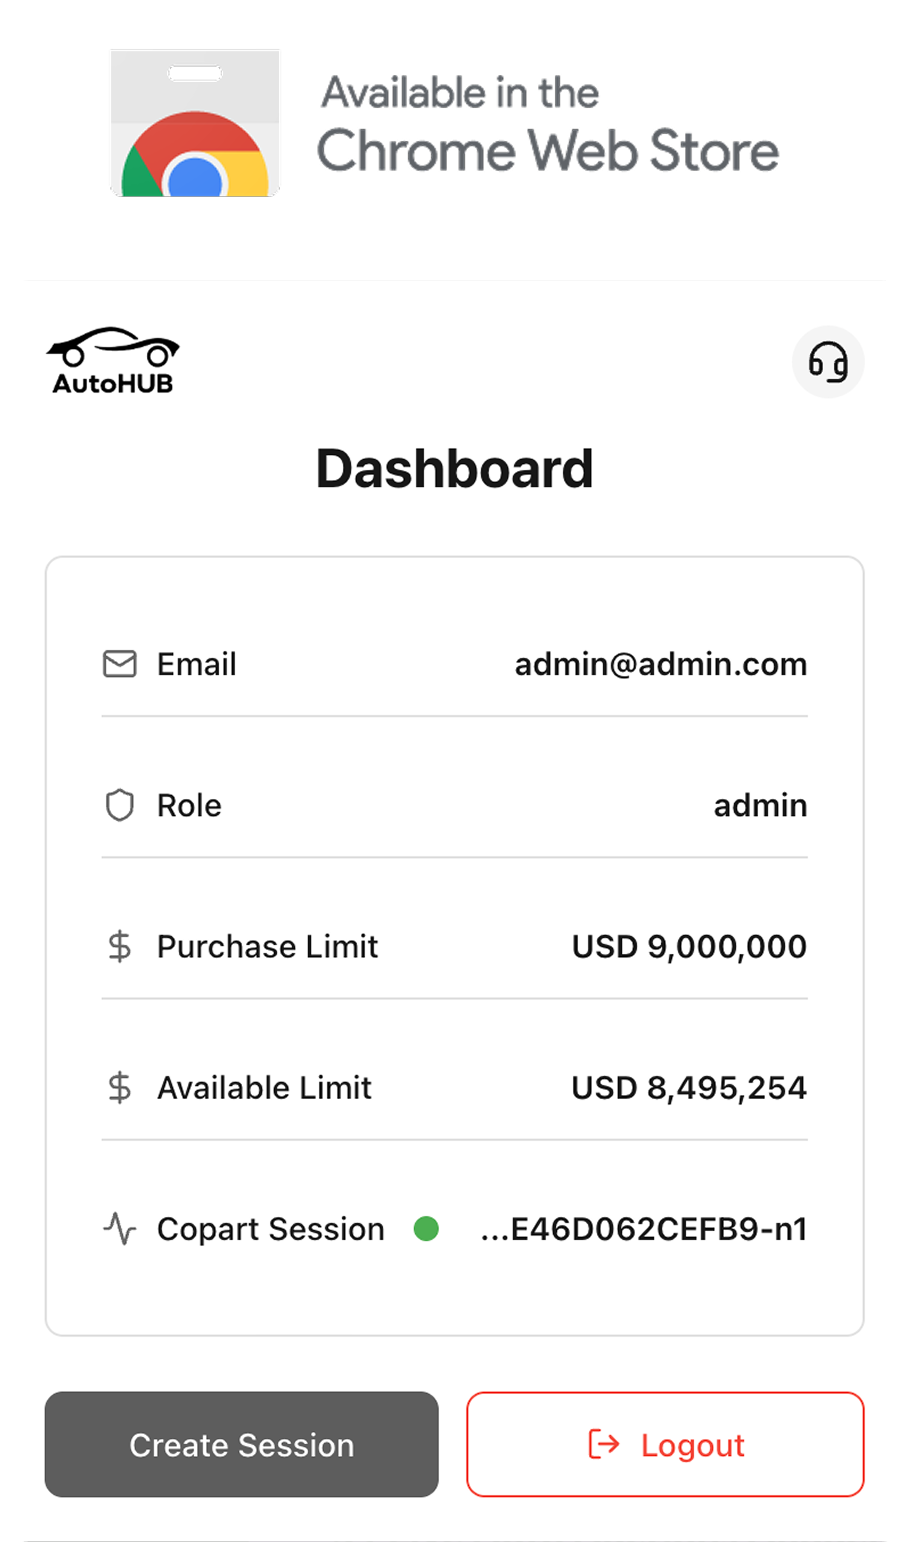The height and width of the screenshot is (1542, 910).
Task: Click the Copart Session label
Action: (270, 1228)
